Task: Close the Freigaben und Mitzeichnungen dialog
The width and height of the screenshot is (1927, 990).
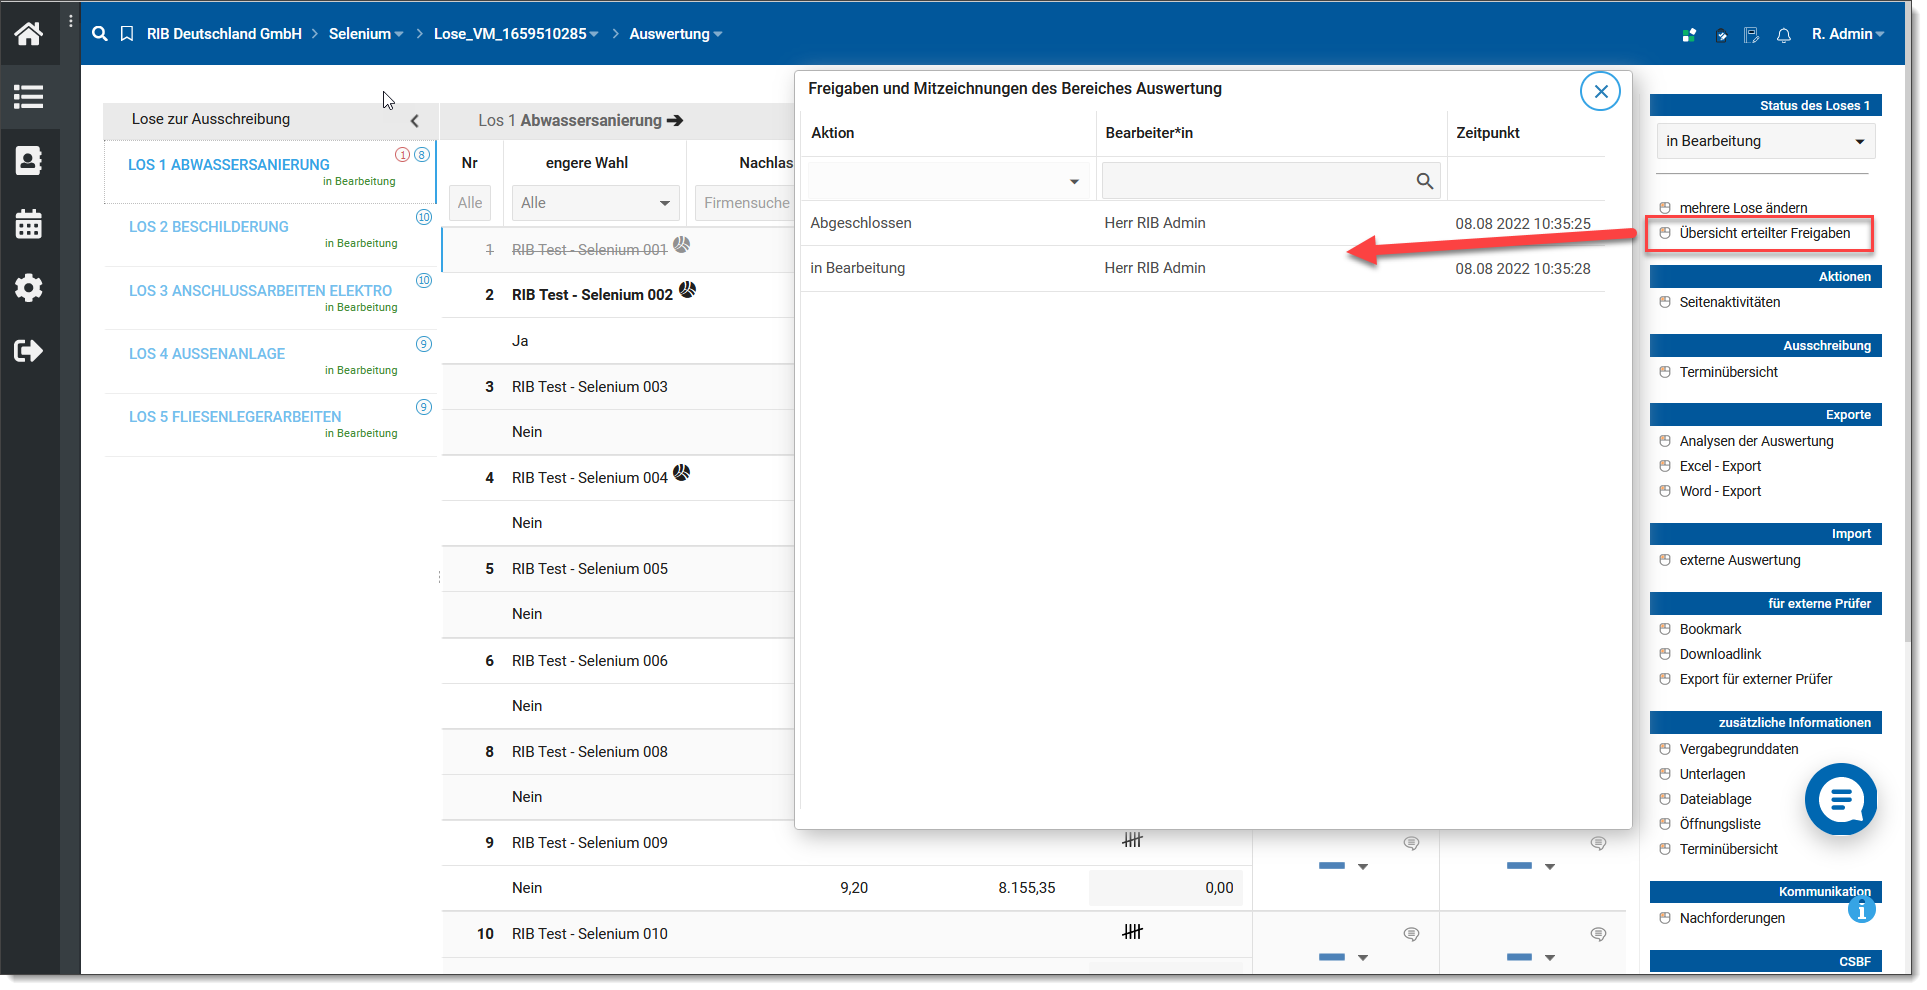Action: 1600,91
